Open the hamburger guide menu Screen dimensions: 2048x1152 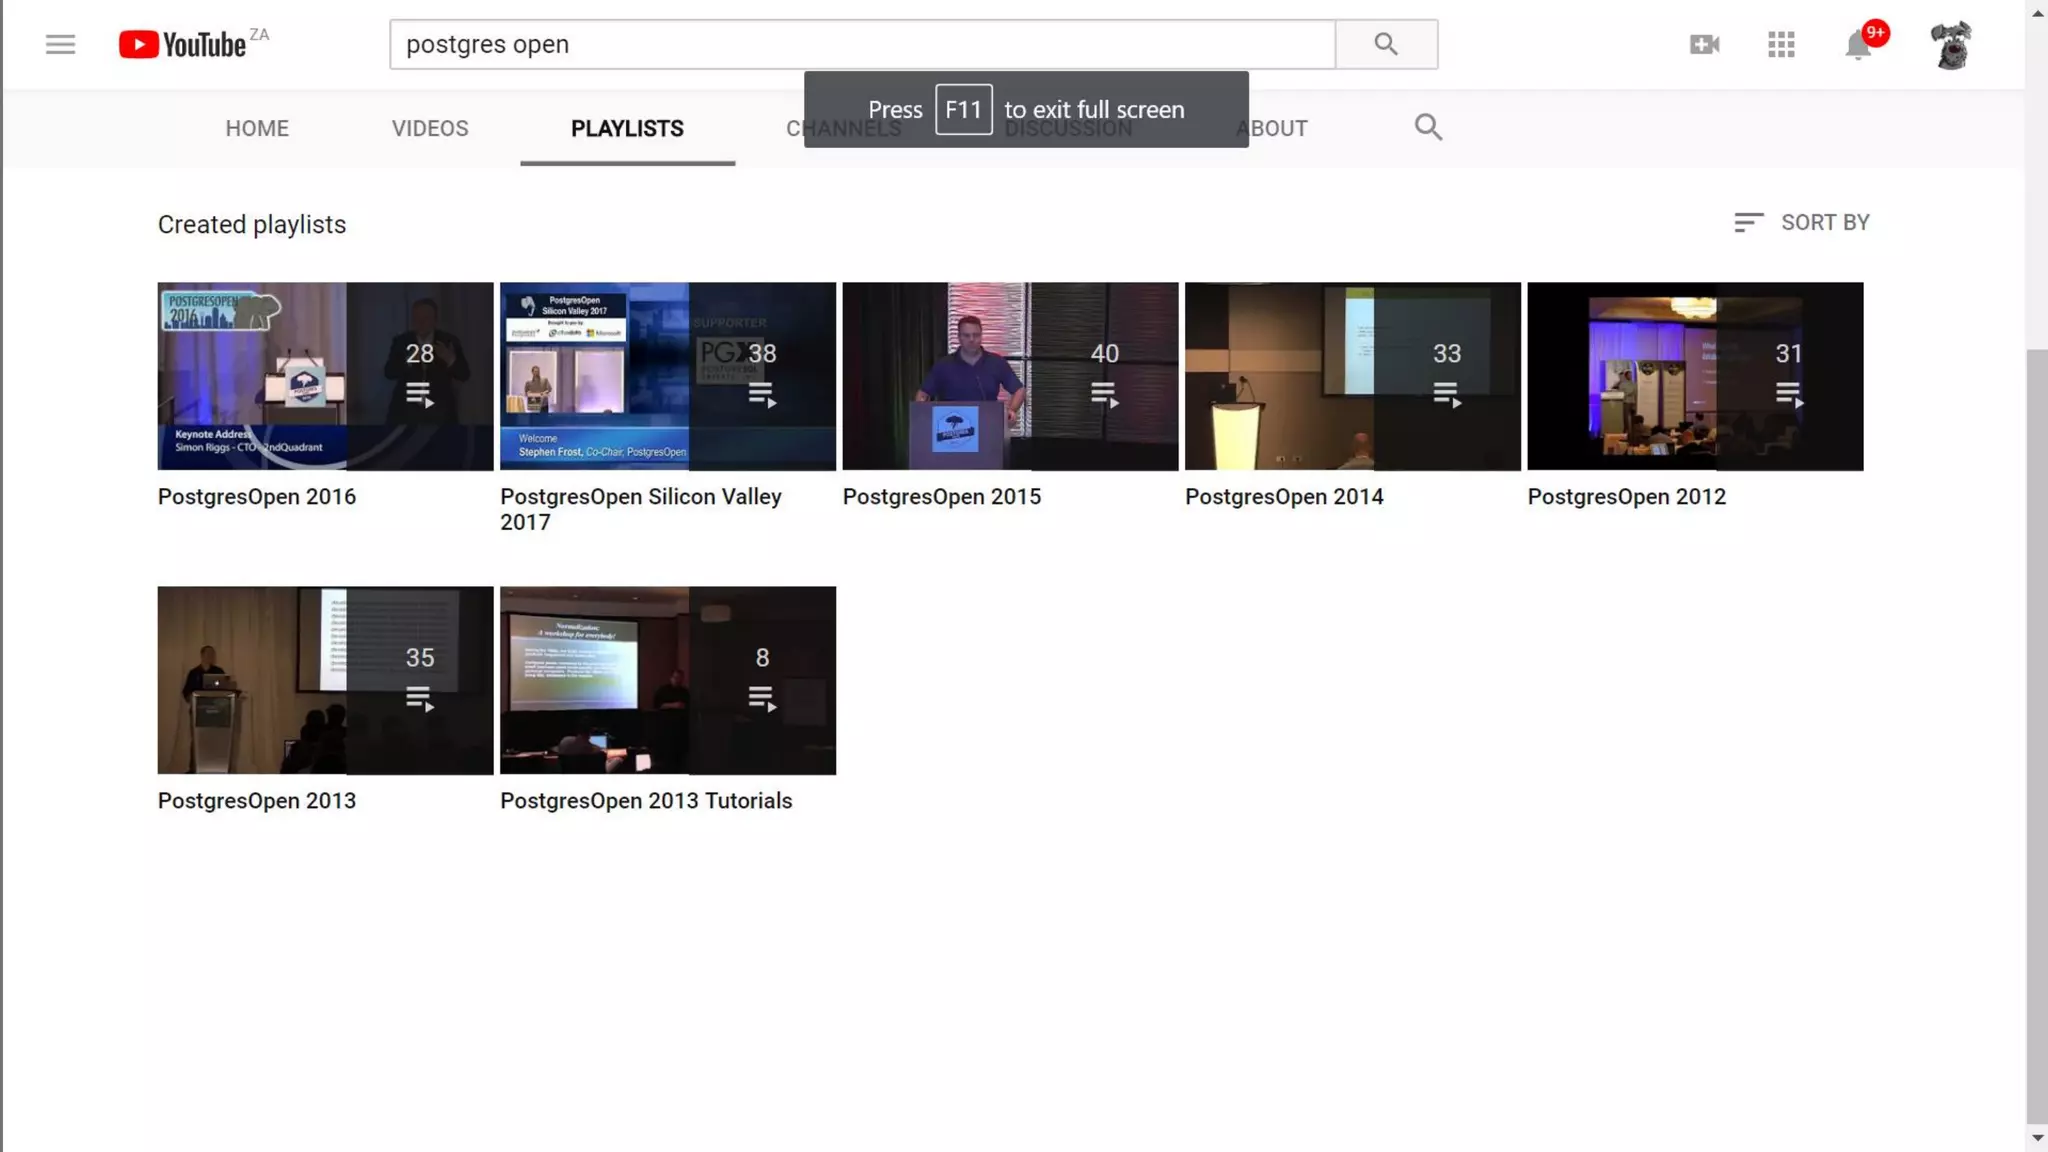click(60, 44)
